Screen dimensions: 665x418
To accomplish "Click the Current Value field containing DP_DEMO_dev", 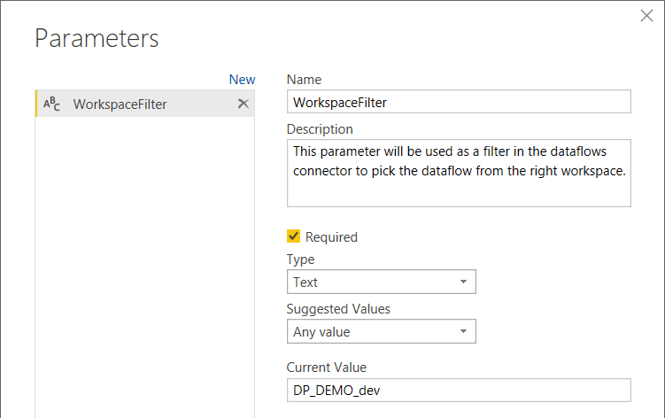I will [459, 390].
